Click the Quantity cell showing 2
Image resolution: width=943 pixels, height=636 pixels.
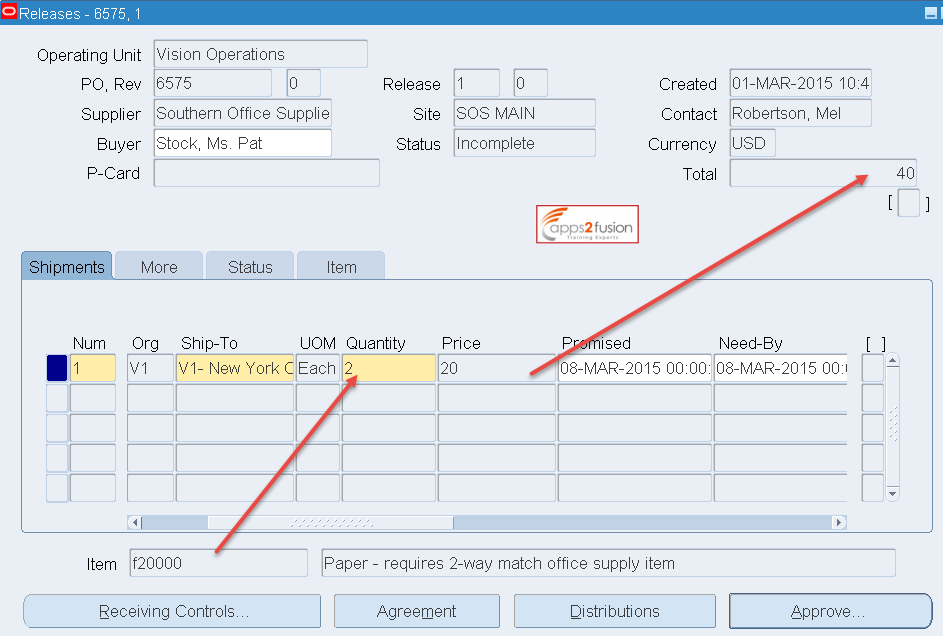tap(389, 368)
